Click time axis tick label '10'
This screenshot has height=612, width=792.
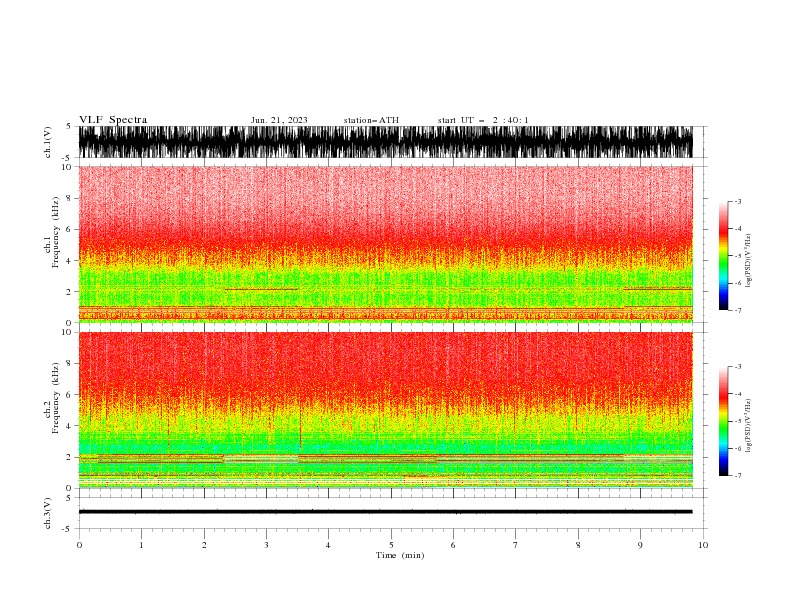tap(703, 545)
